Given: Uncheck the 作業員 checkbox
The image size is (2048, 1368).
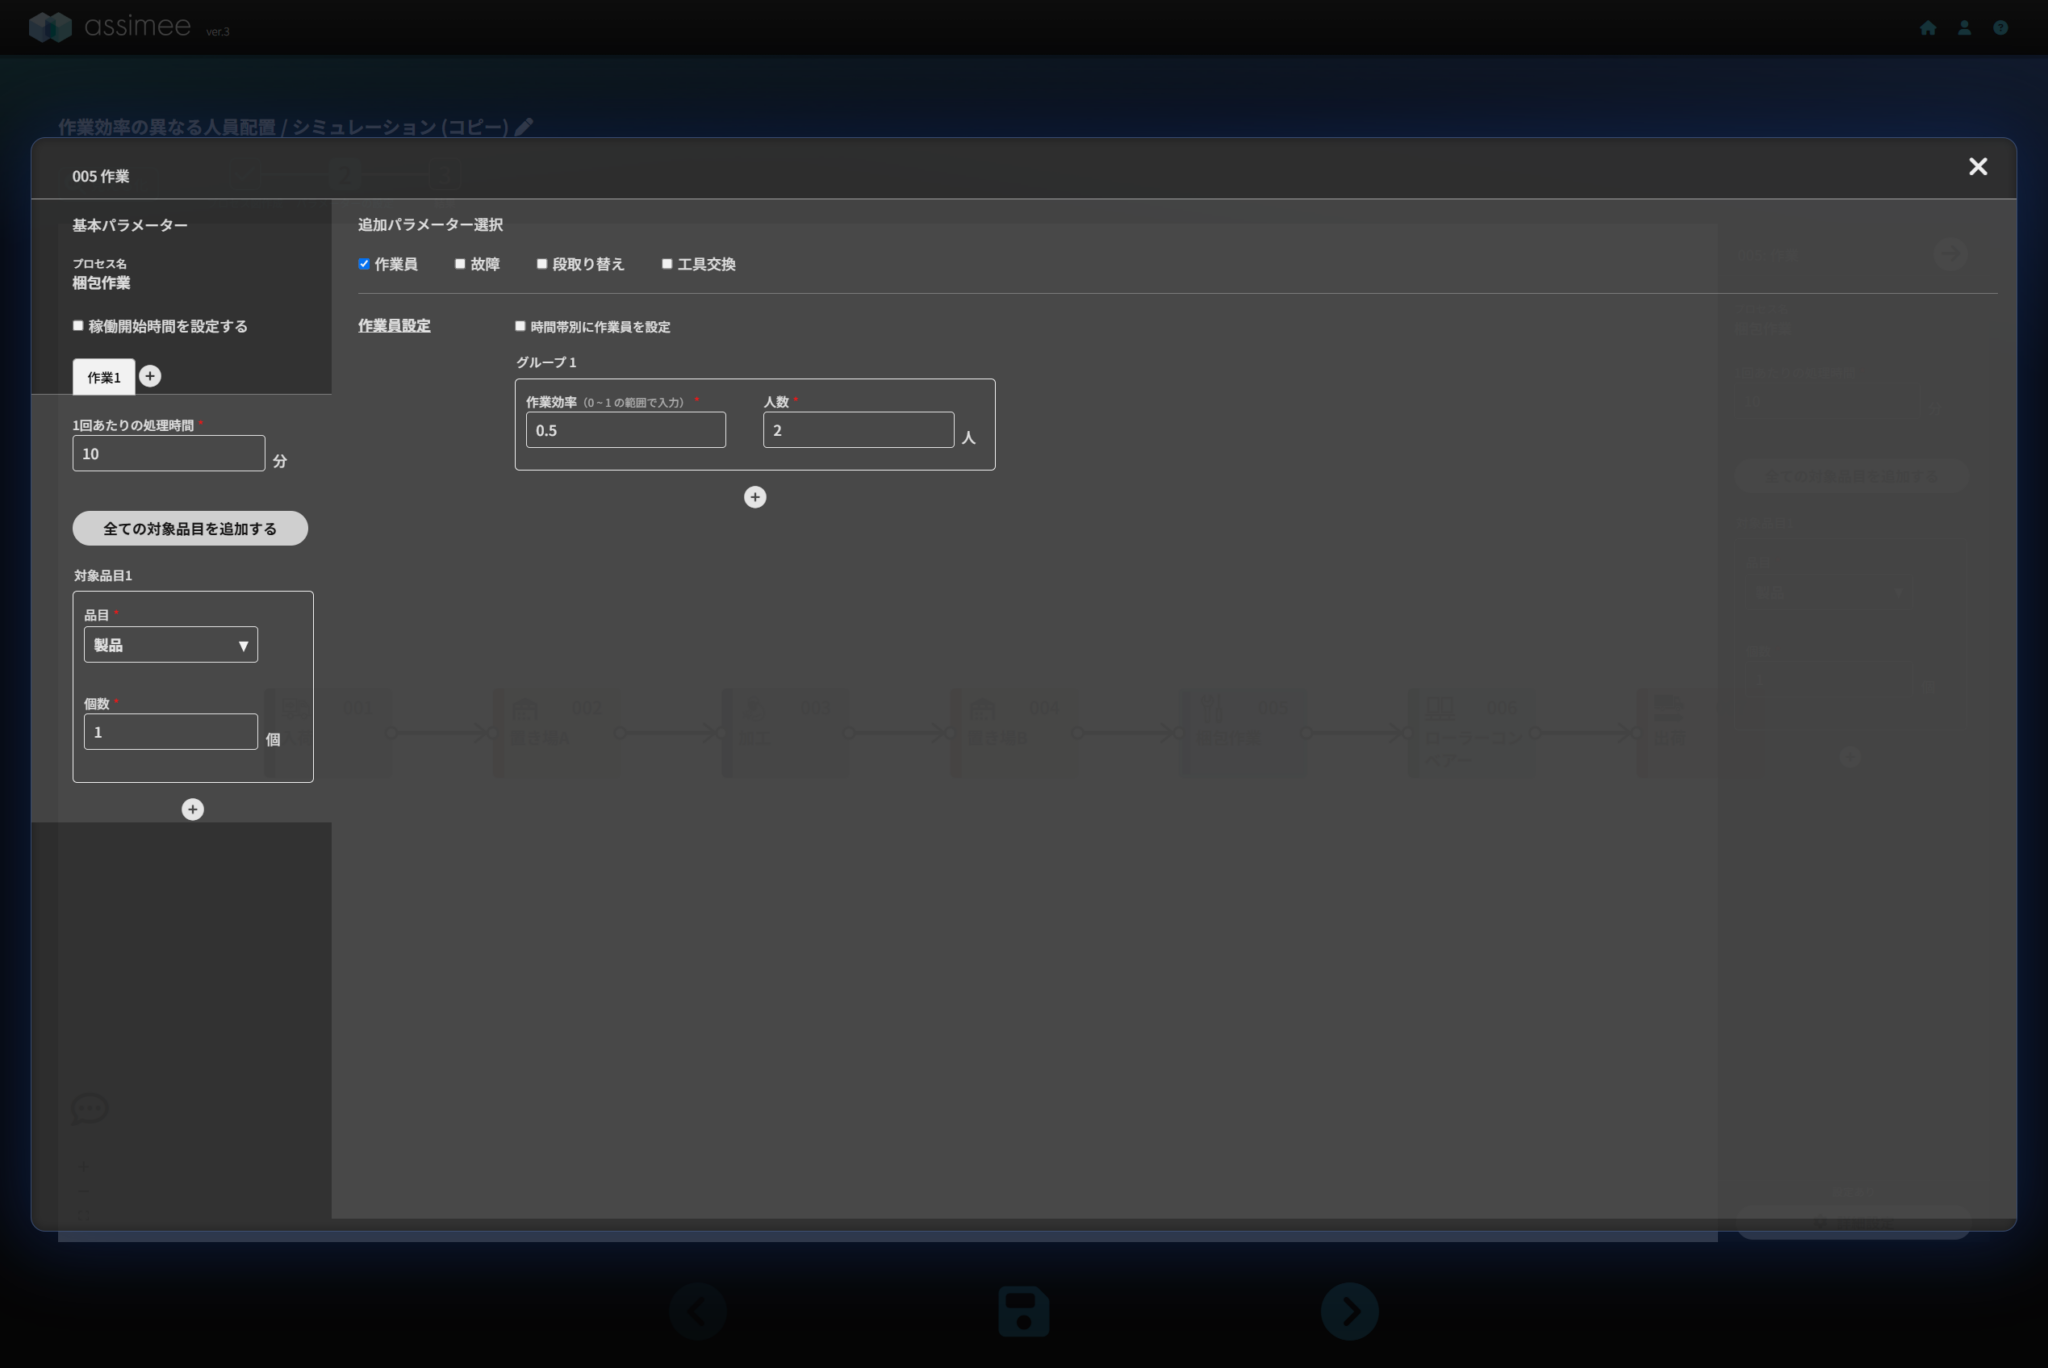Looking at the screenshot, I should pyautogui.click(x=364, y=264).
